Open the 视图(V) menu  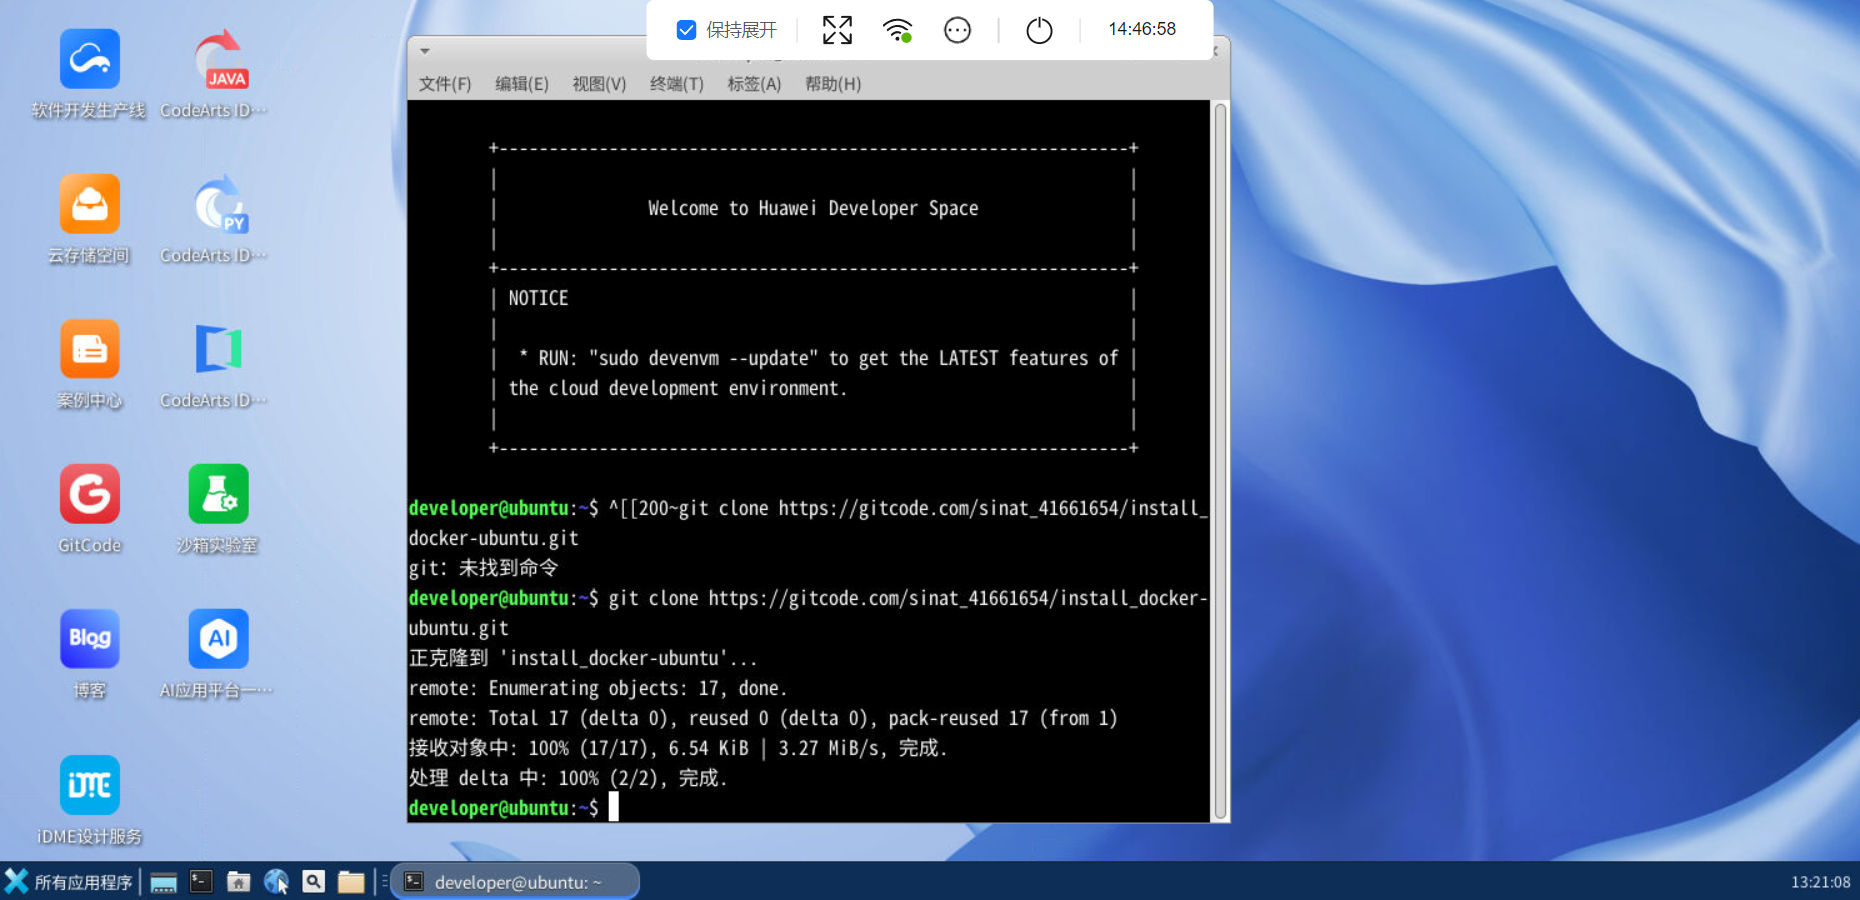point(599,84)
